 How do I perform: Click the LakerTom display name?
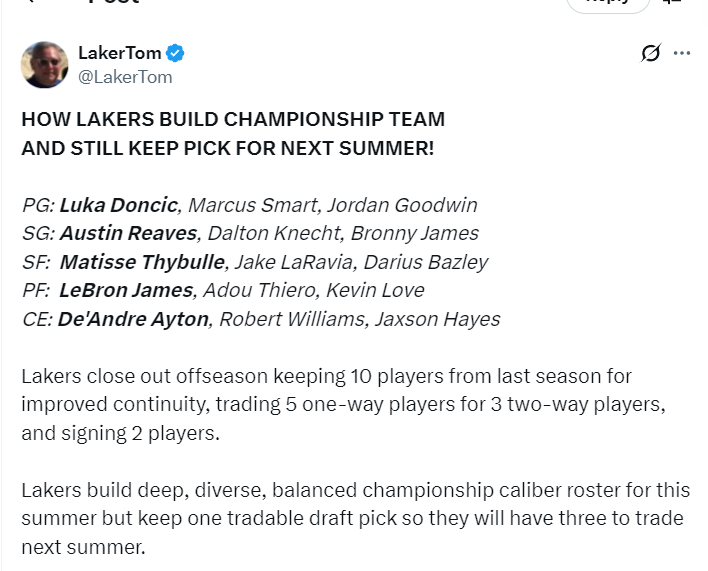tap(120, 53)
